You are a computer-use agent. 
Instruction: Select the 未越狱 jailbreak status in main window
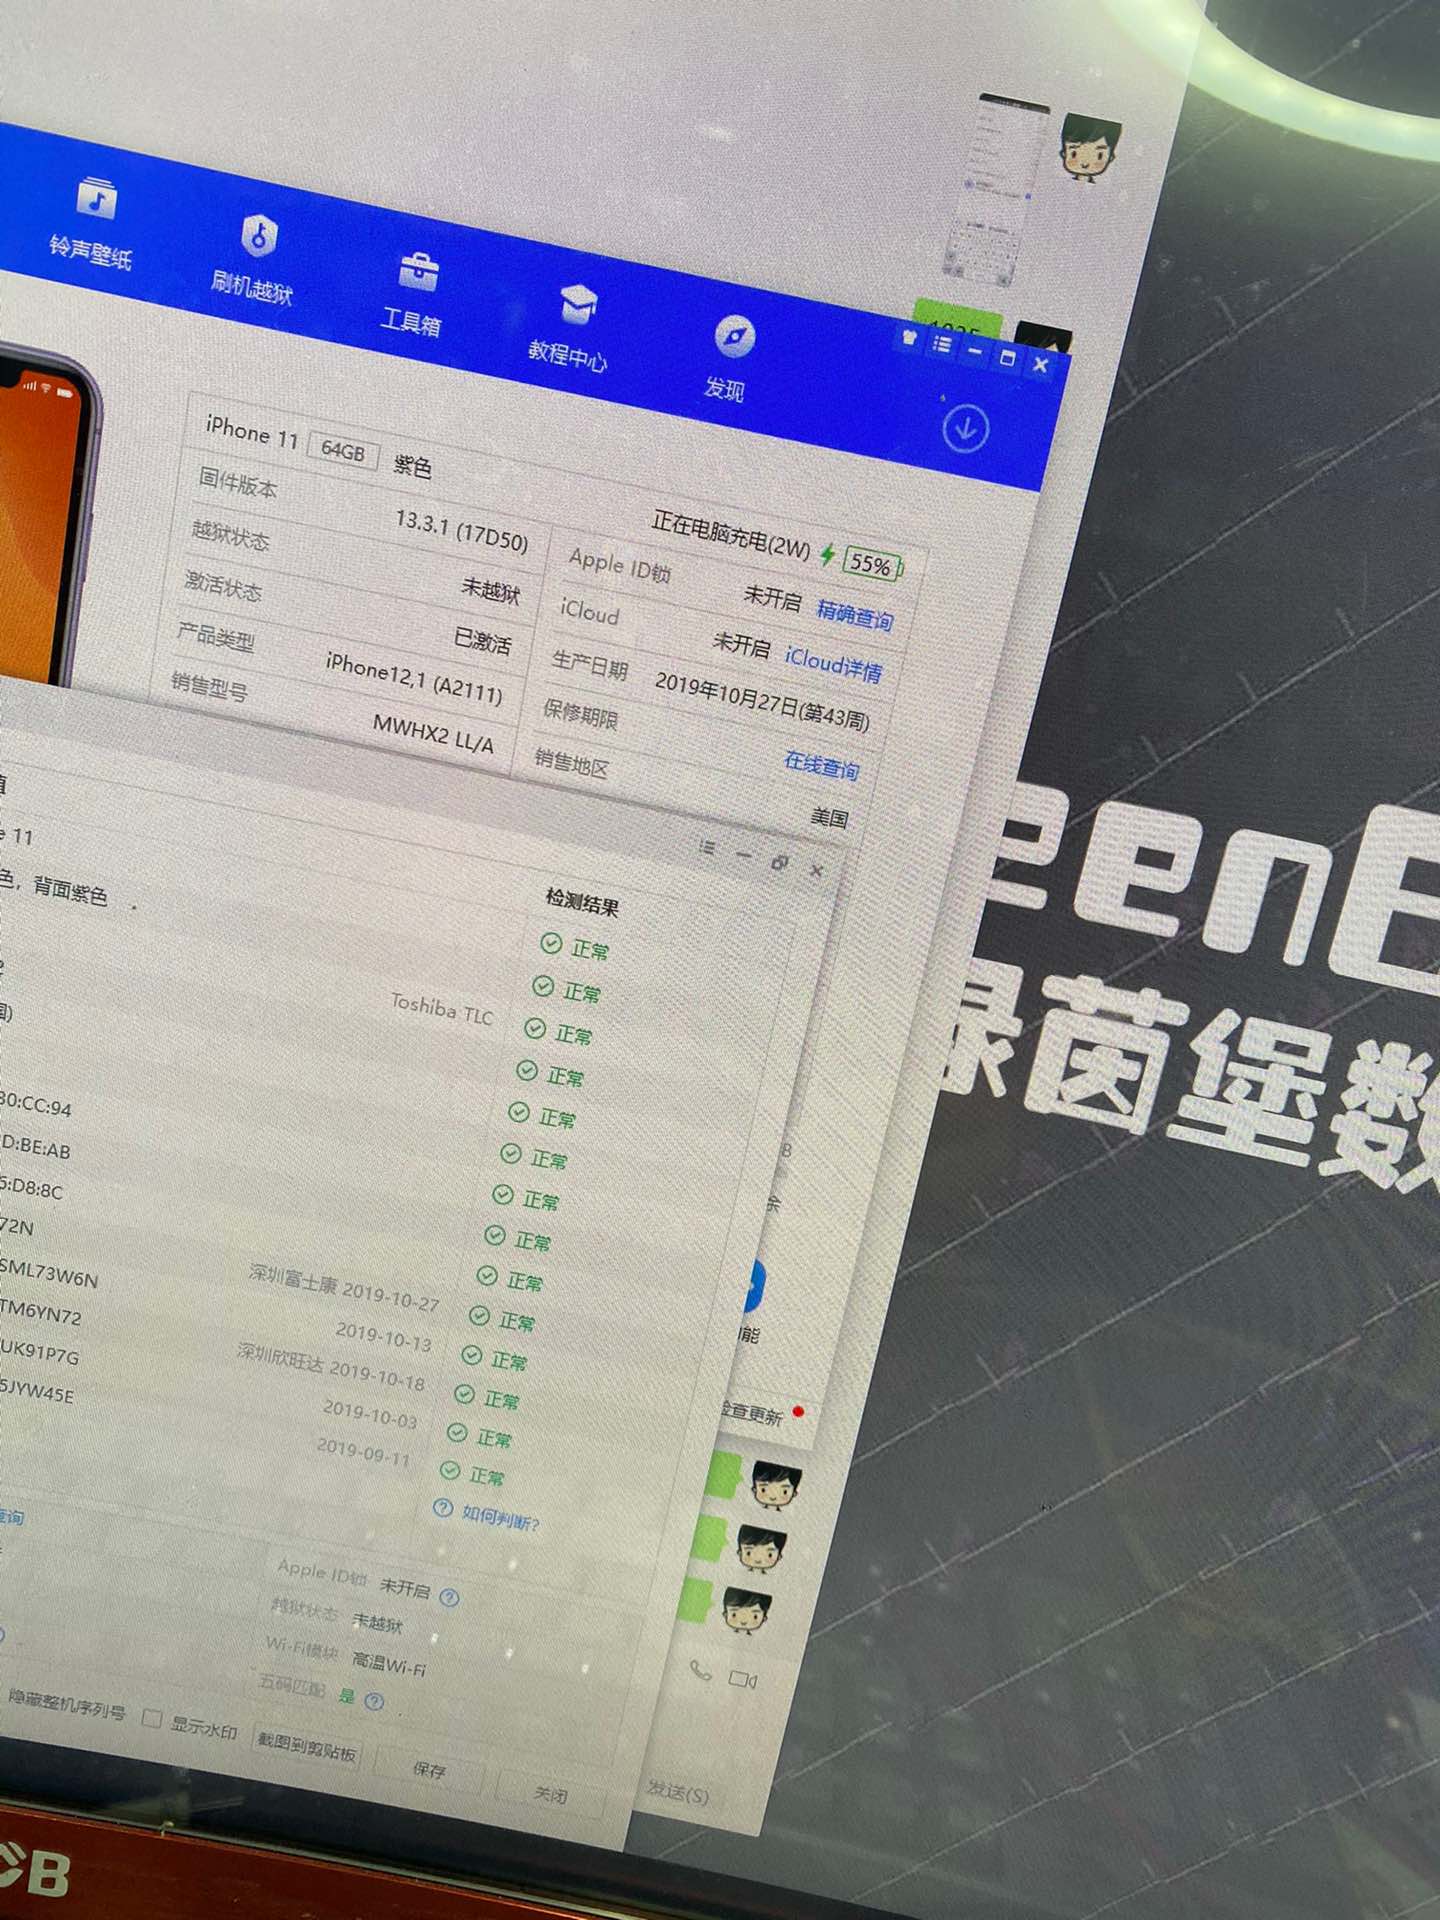(x=490, y=591)
